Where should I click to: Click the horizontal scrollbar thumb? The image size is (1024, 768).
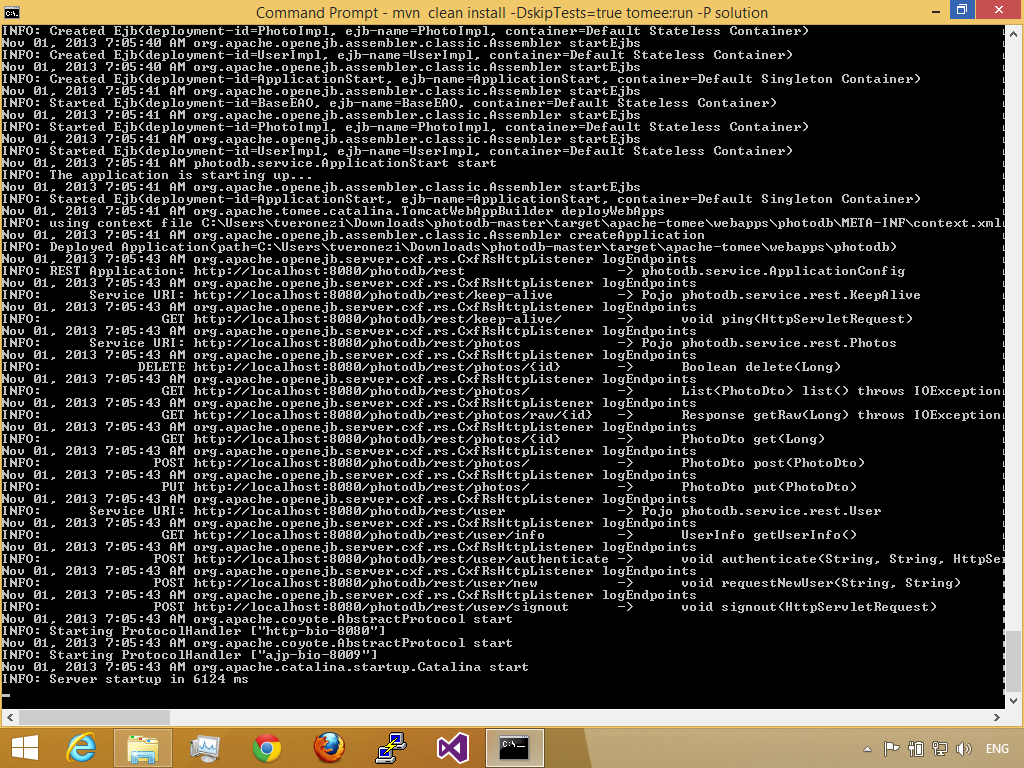[x=94, y=717]
